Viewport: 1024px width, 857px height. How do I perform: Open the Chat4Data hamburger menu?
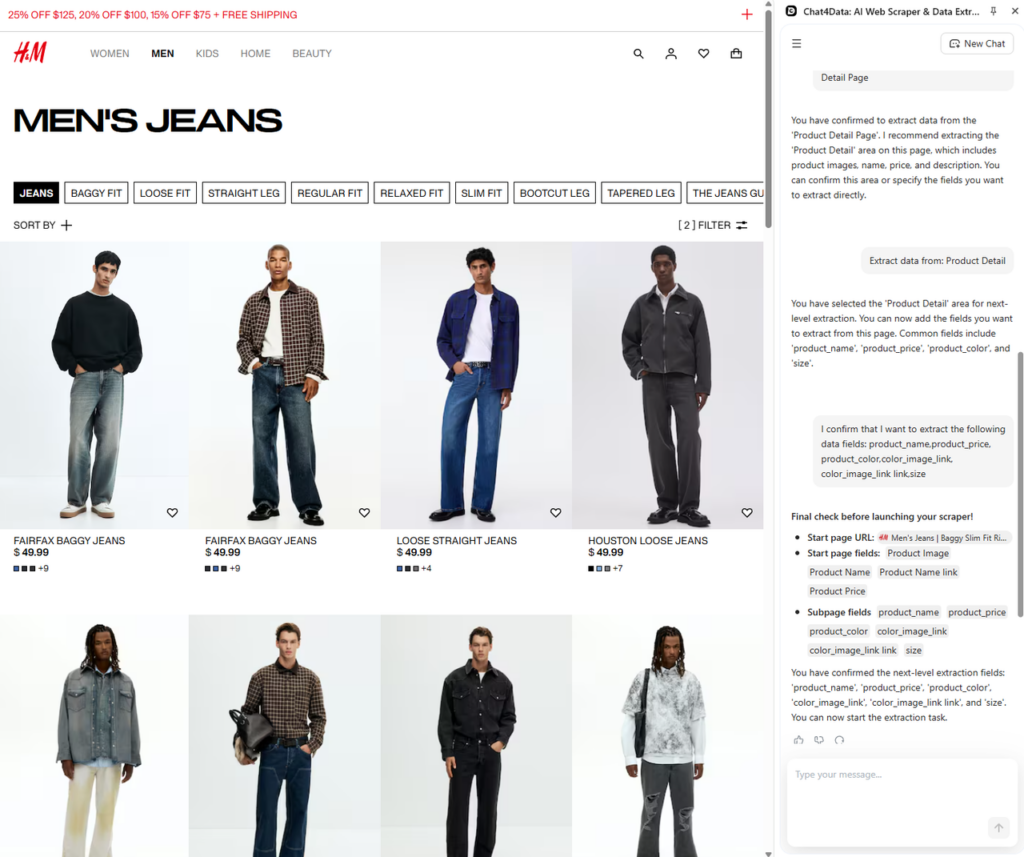click(797, 44)
